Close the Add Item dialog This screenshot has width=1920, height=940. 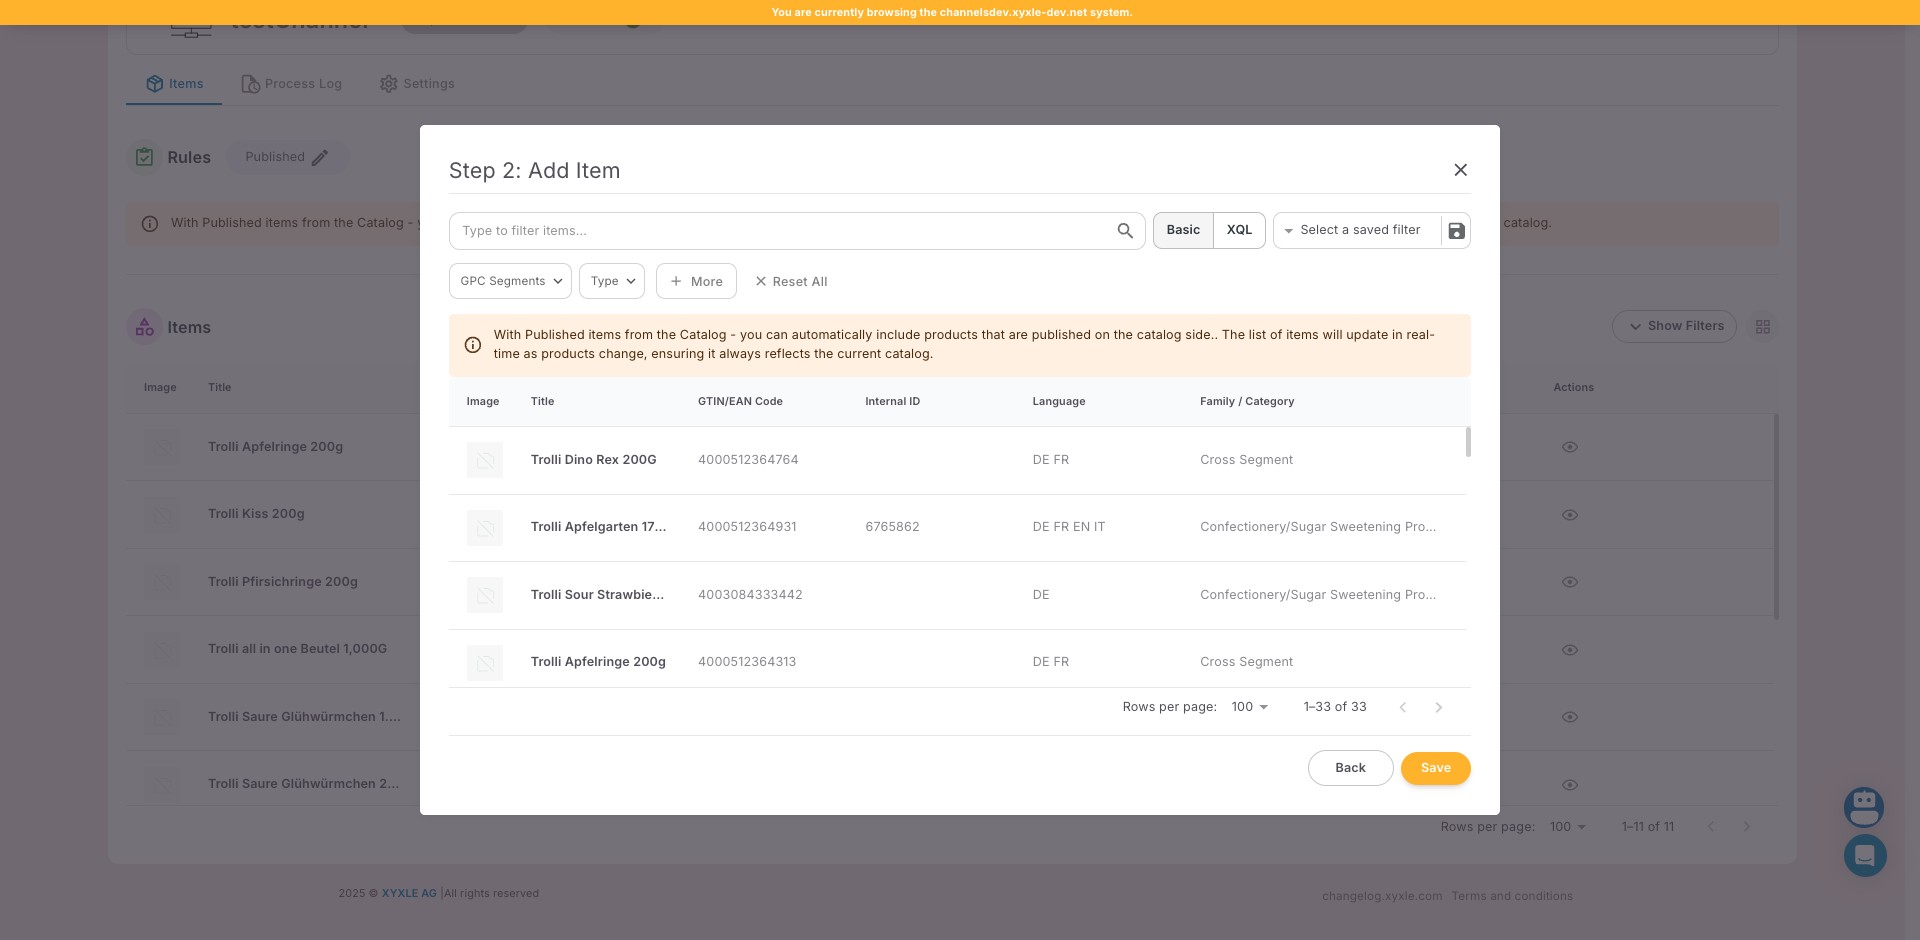click(x=1460, y=170)
